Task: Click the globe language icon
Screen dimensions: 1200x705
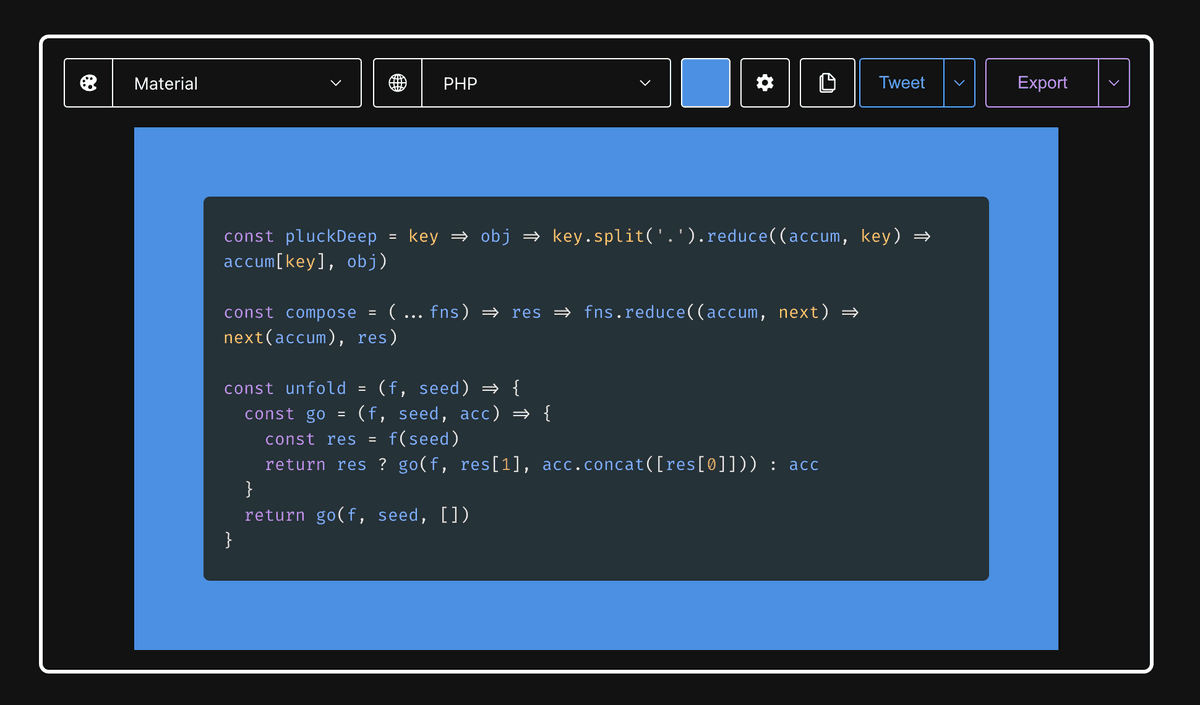Action: coord(398,83)
